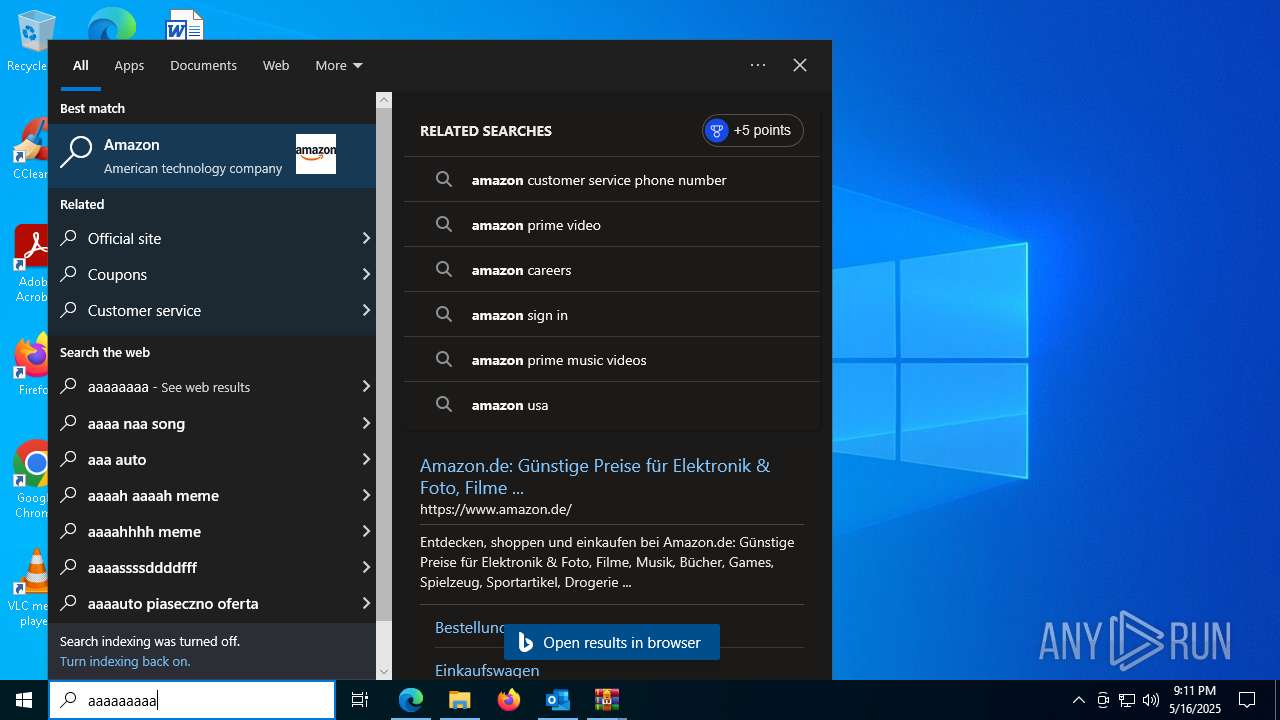The width and height of the screenshot is (1280, 720).
Task: Switch to the Apps tab
Action: coord(129,65)
